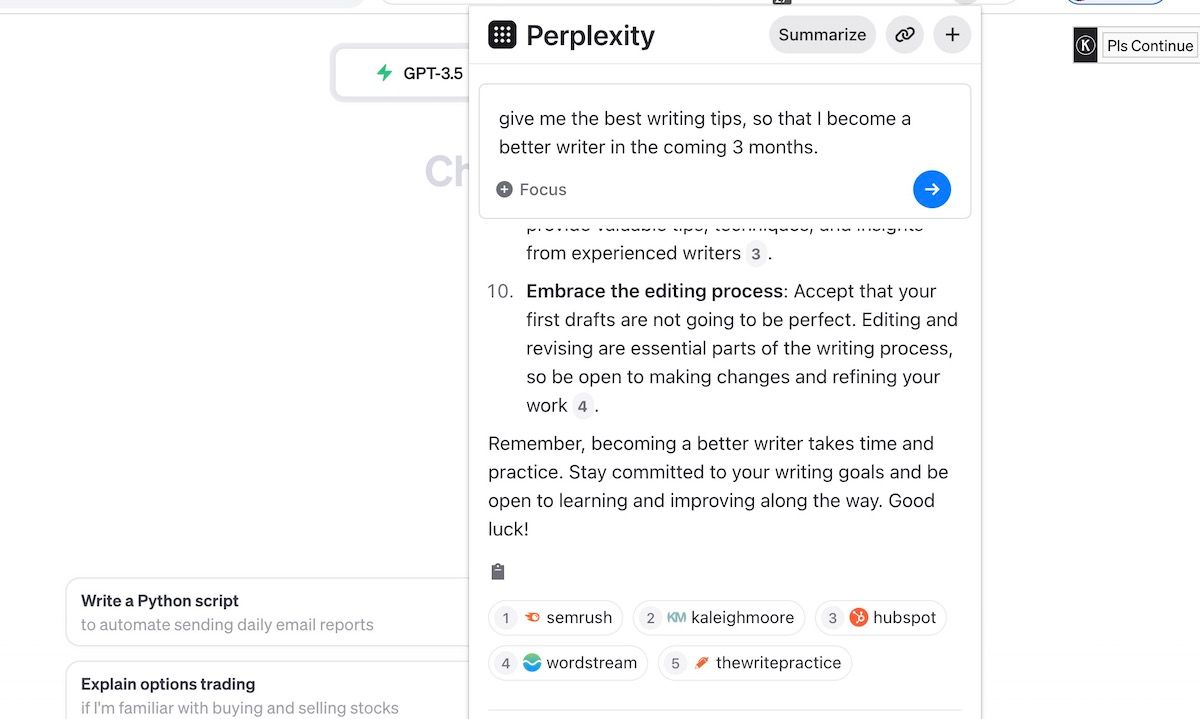Open citation 4 after refining your work
Image resolution: width=1200 pixels, height=719 pixels.
coord(582,406)
